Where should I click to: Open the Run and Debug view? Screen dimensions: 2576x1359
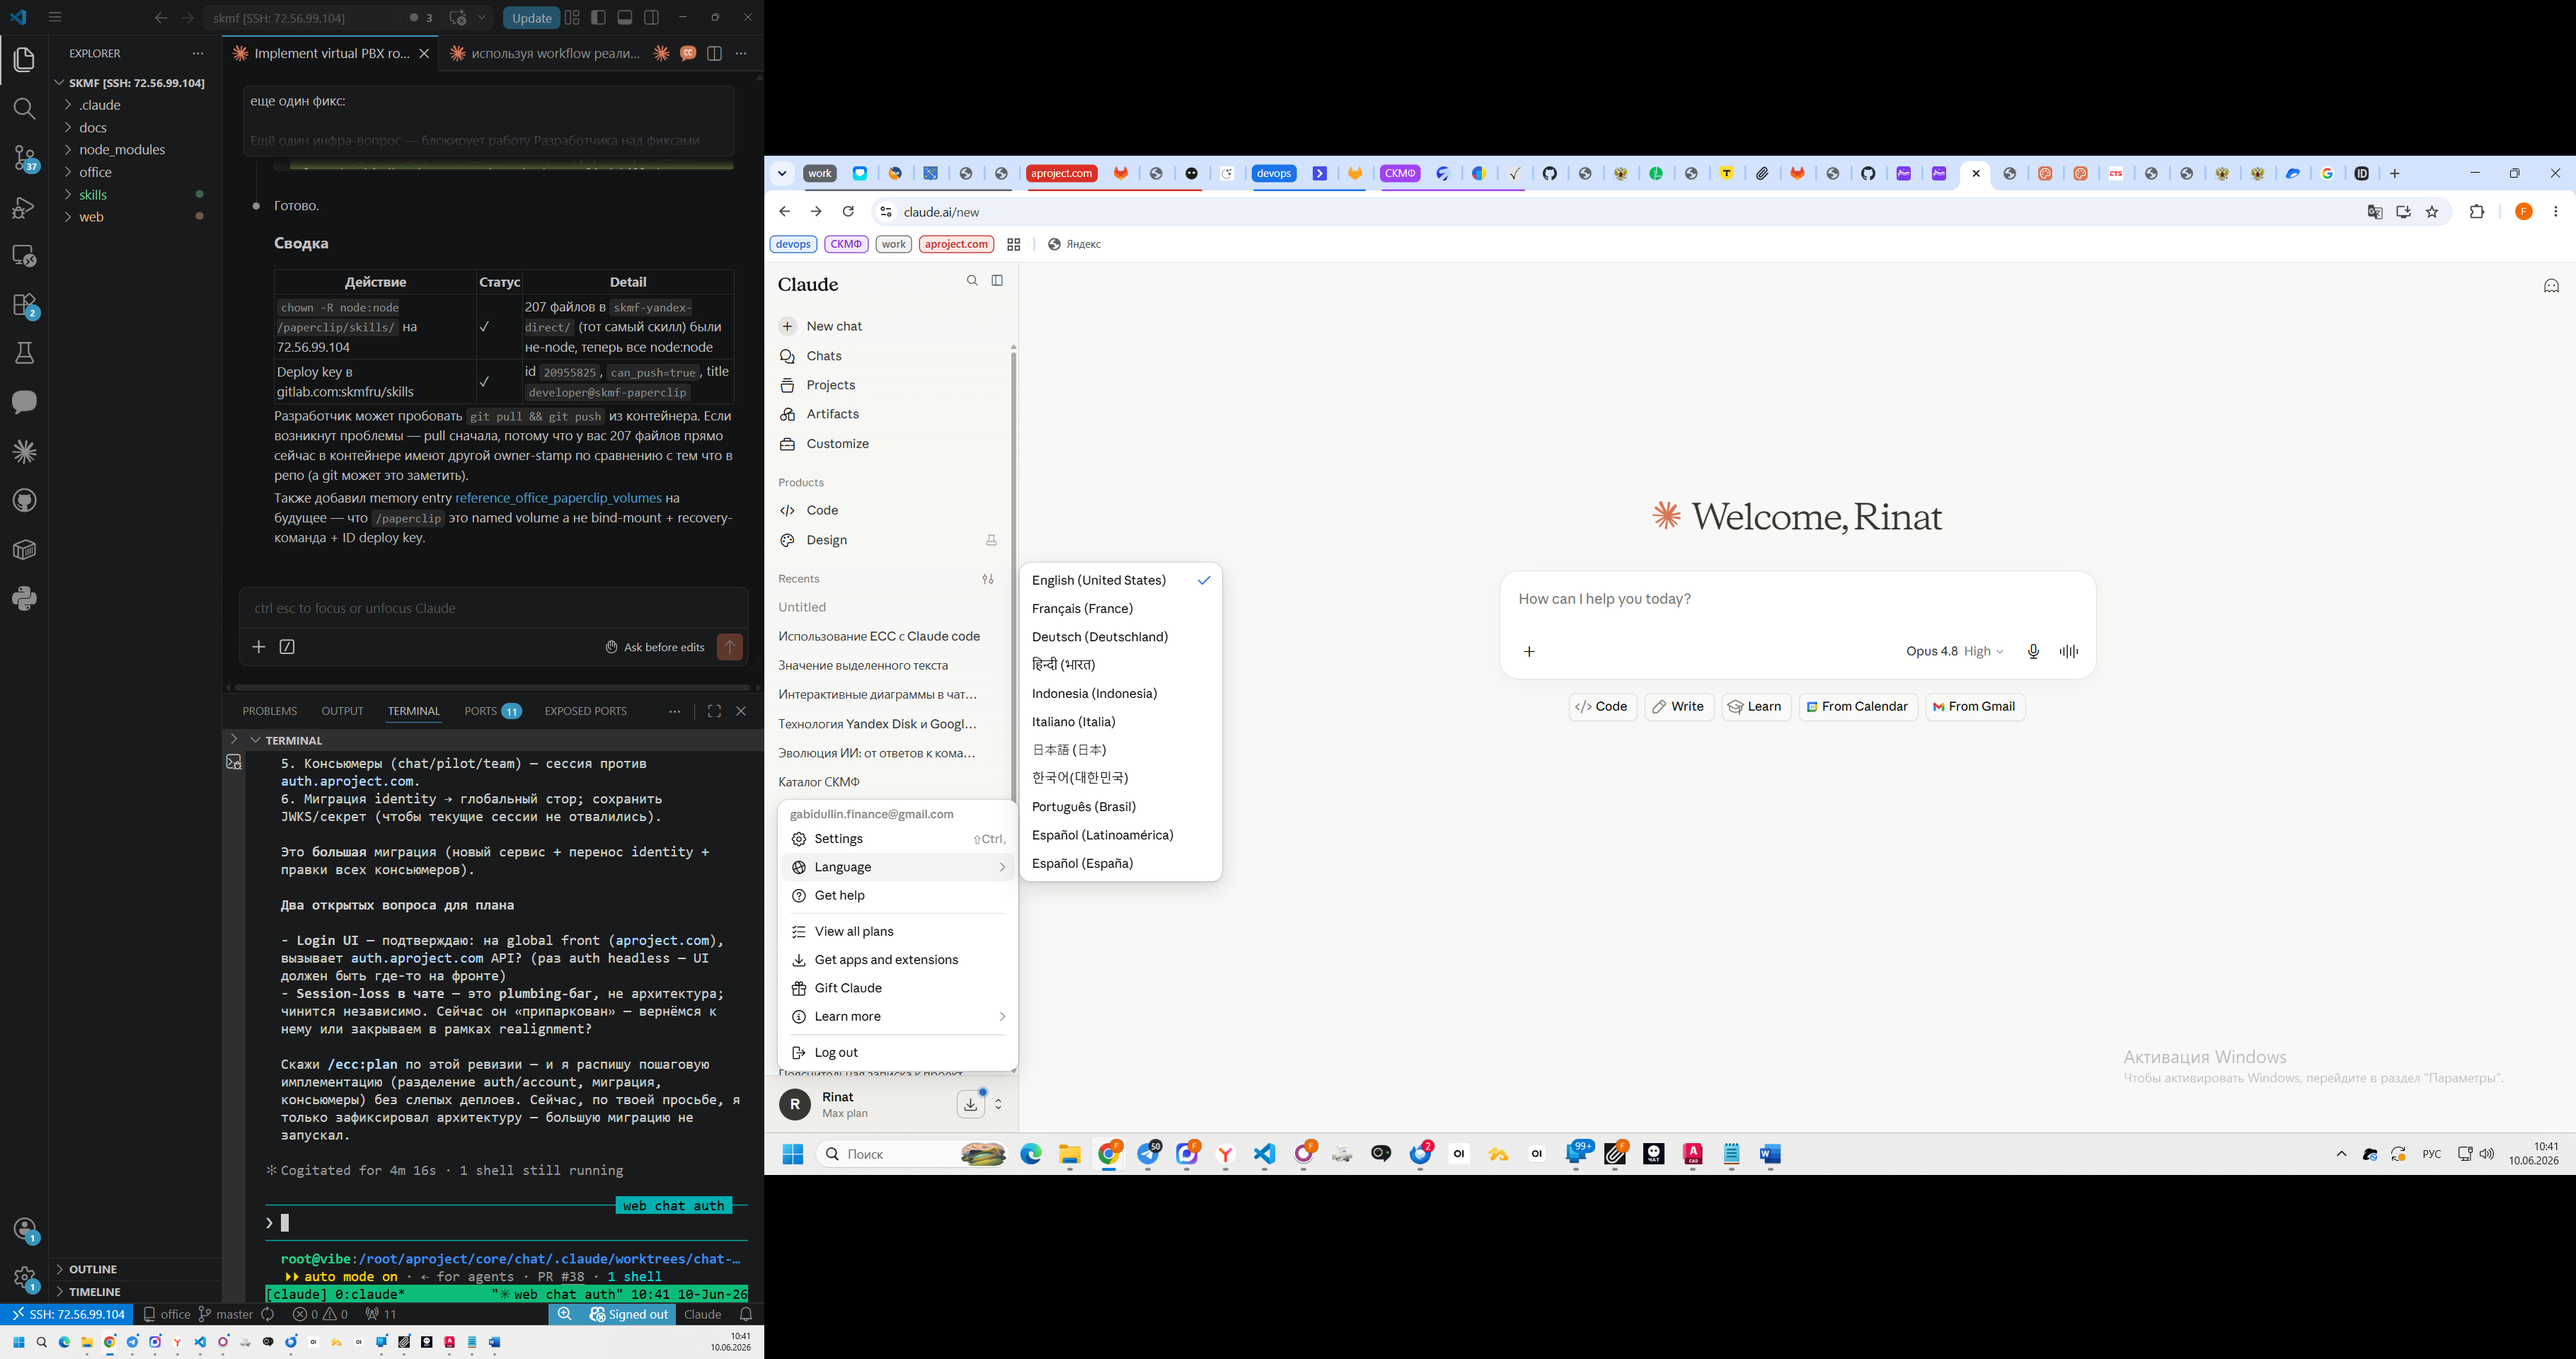pos(24,207)
